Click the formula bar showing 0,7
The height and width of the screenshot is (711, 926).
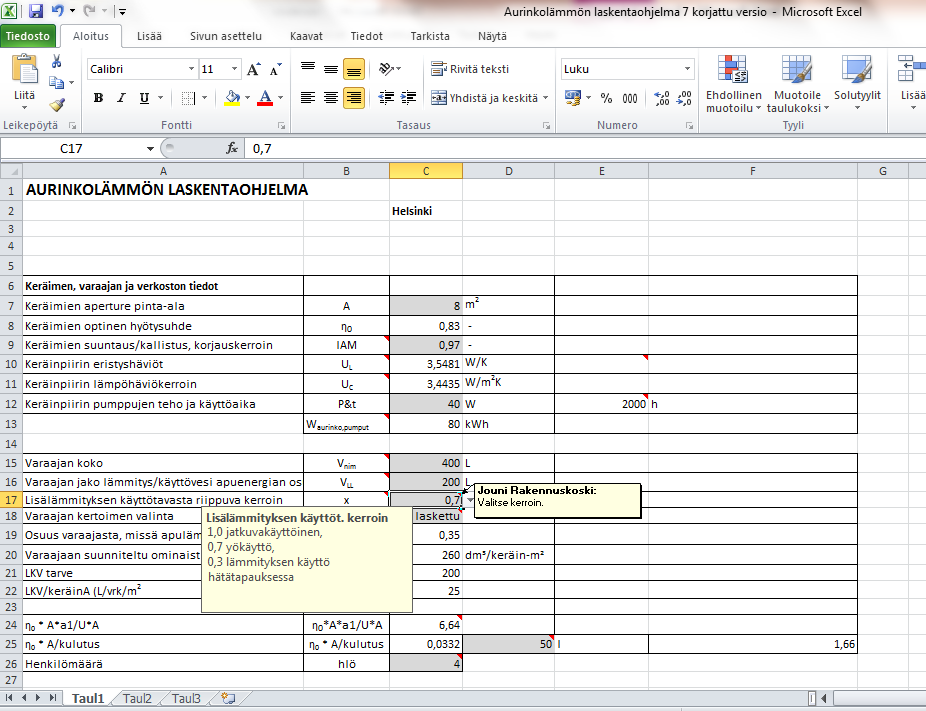click(x=585, y=148)
